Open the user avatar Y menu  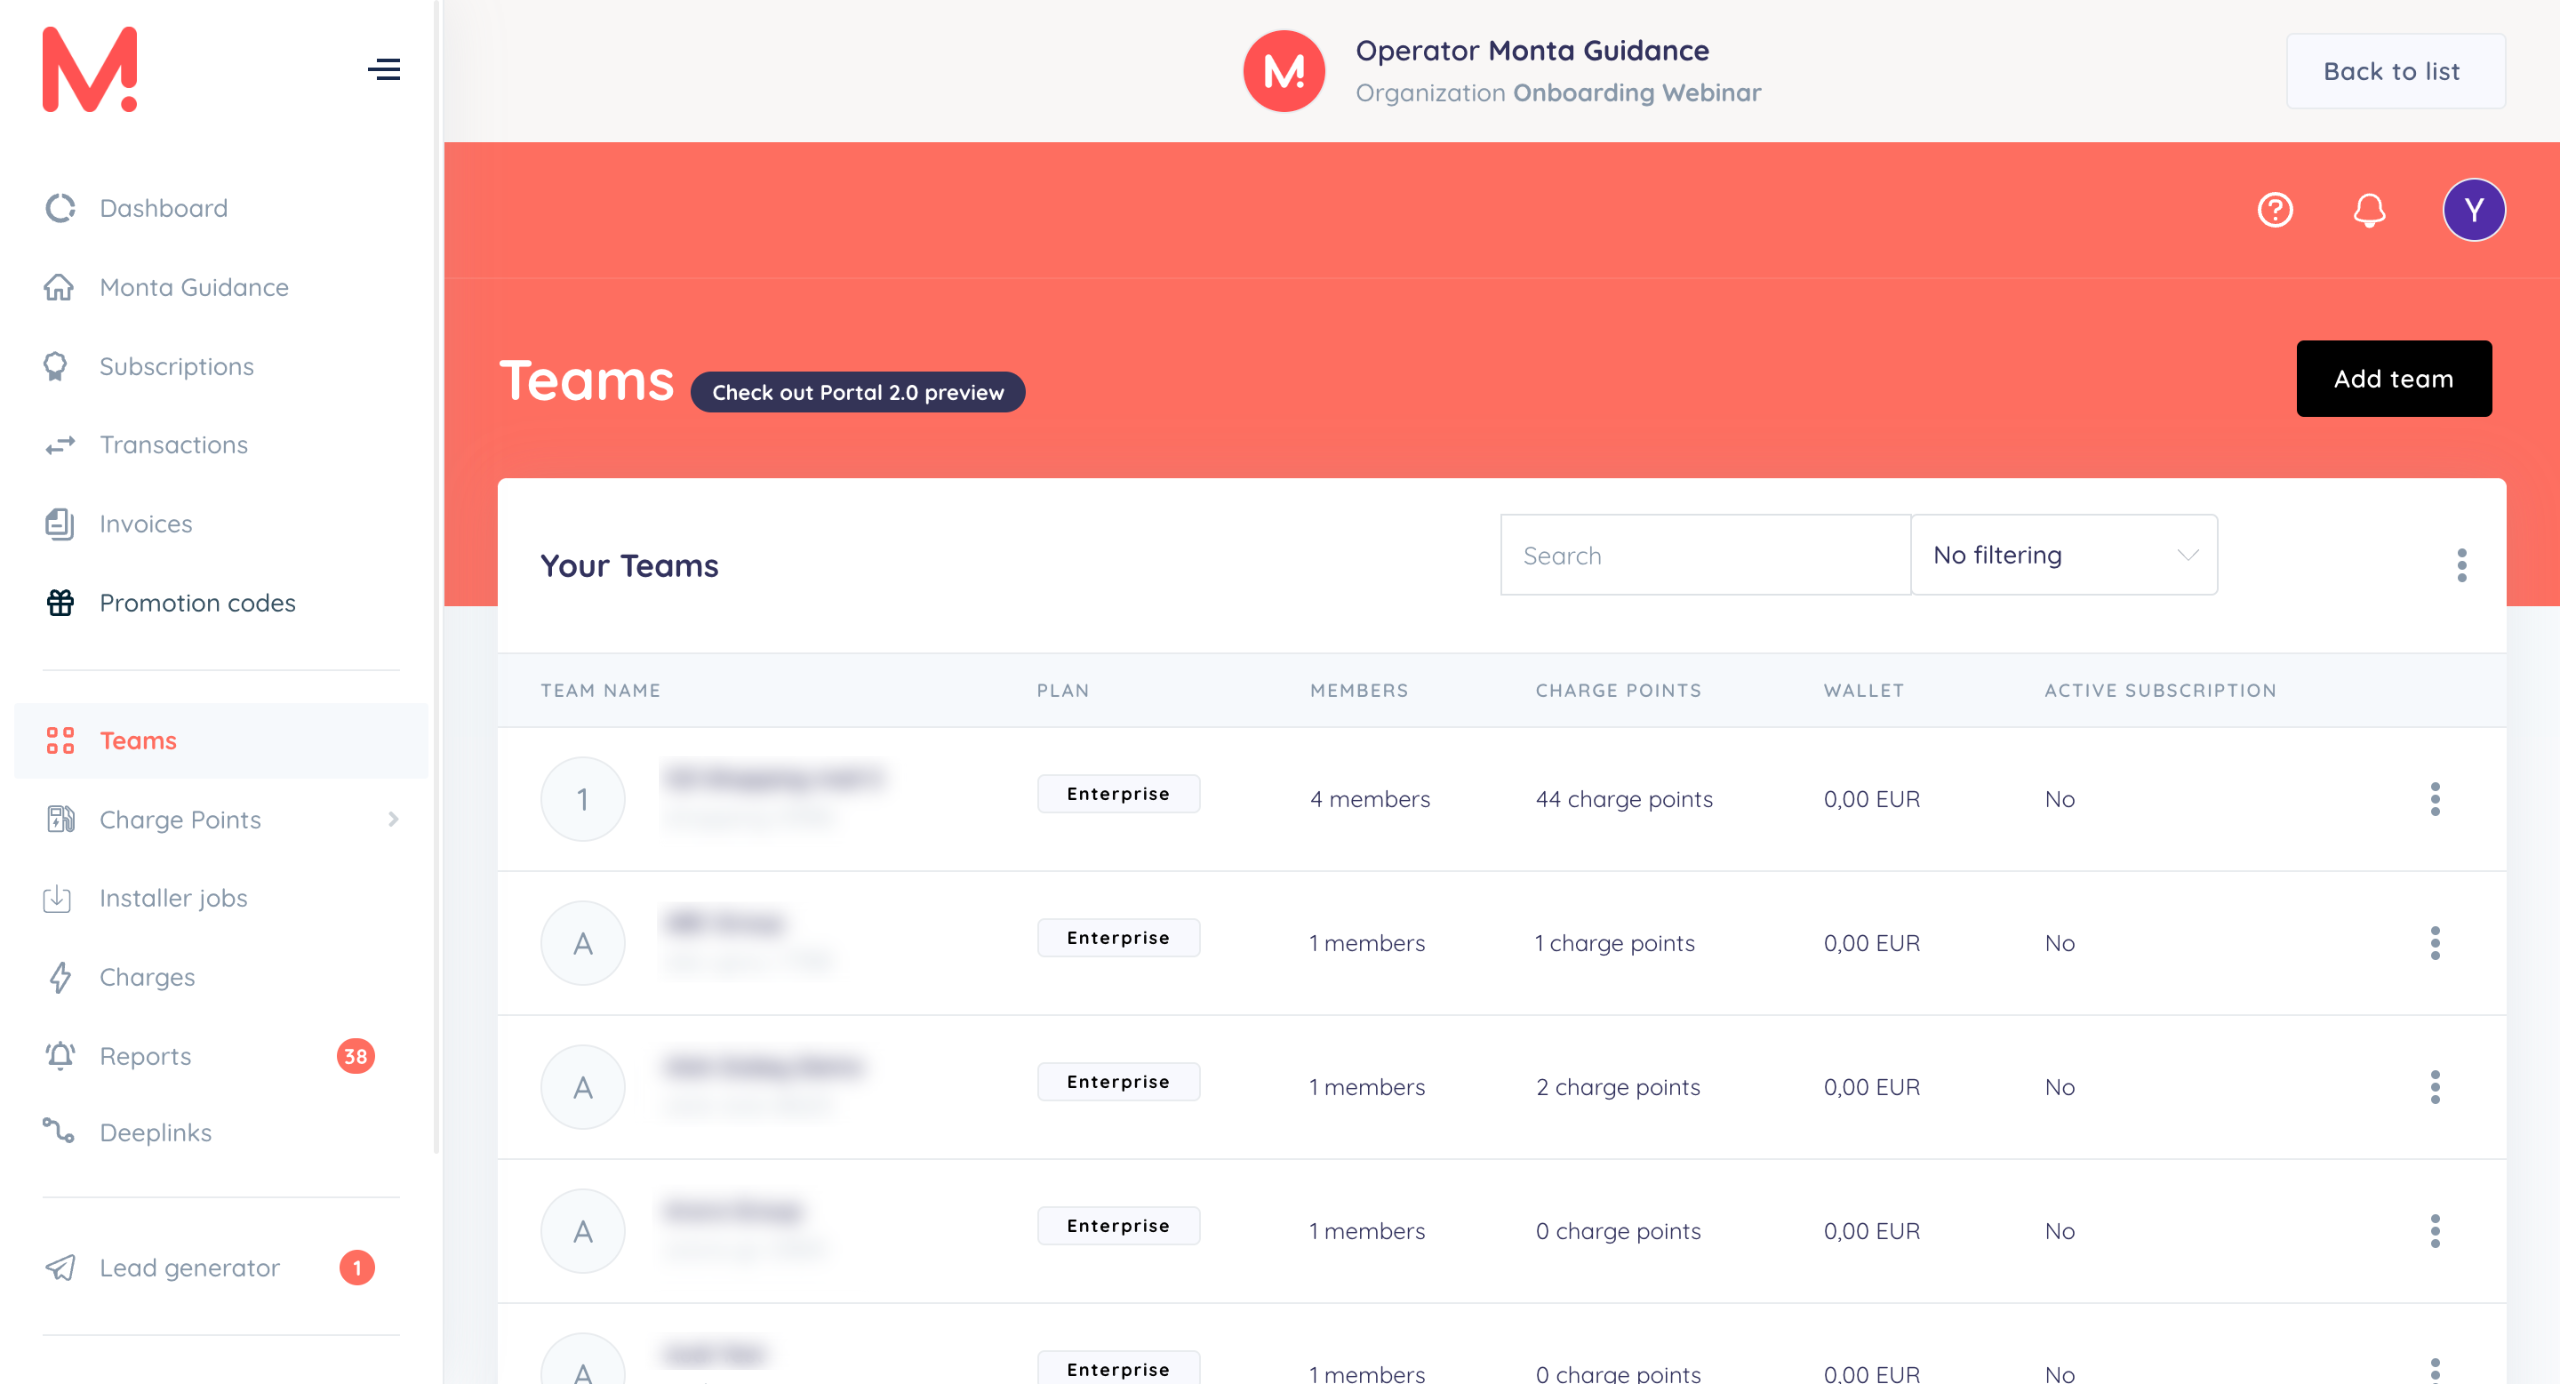coord(2473,210)
